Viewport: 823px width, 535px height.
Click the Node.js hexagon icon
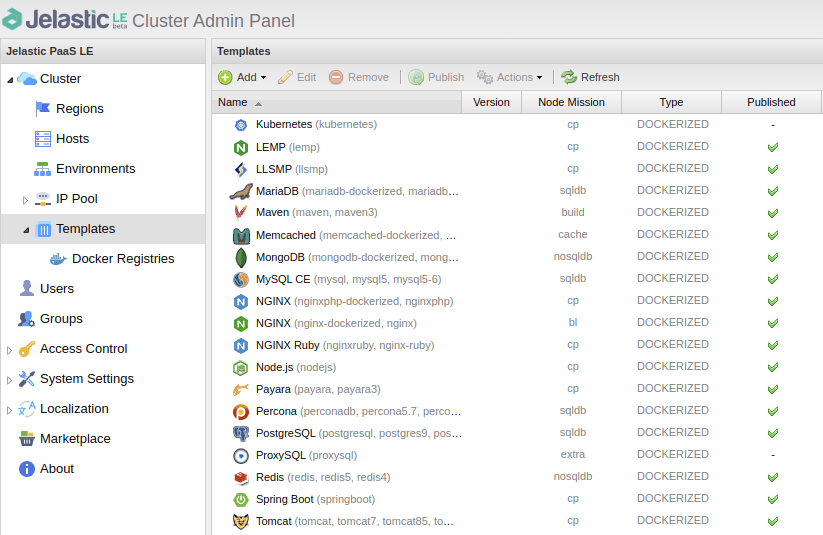tap(240, 368)
